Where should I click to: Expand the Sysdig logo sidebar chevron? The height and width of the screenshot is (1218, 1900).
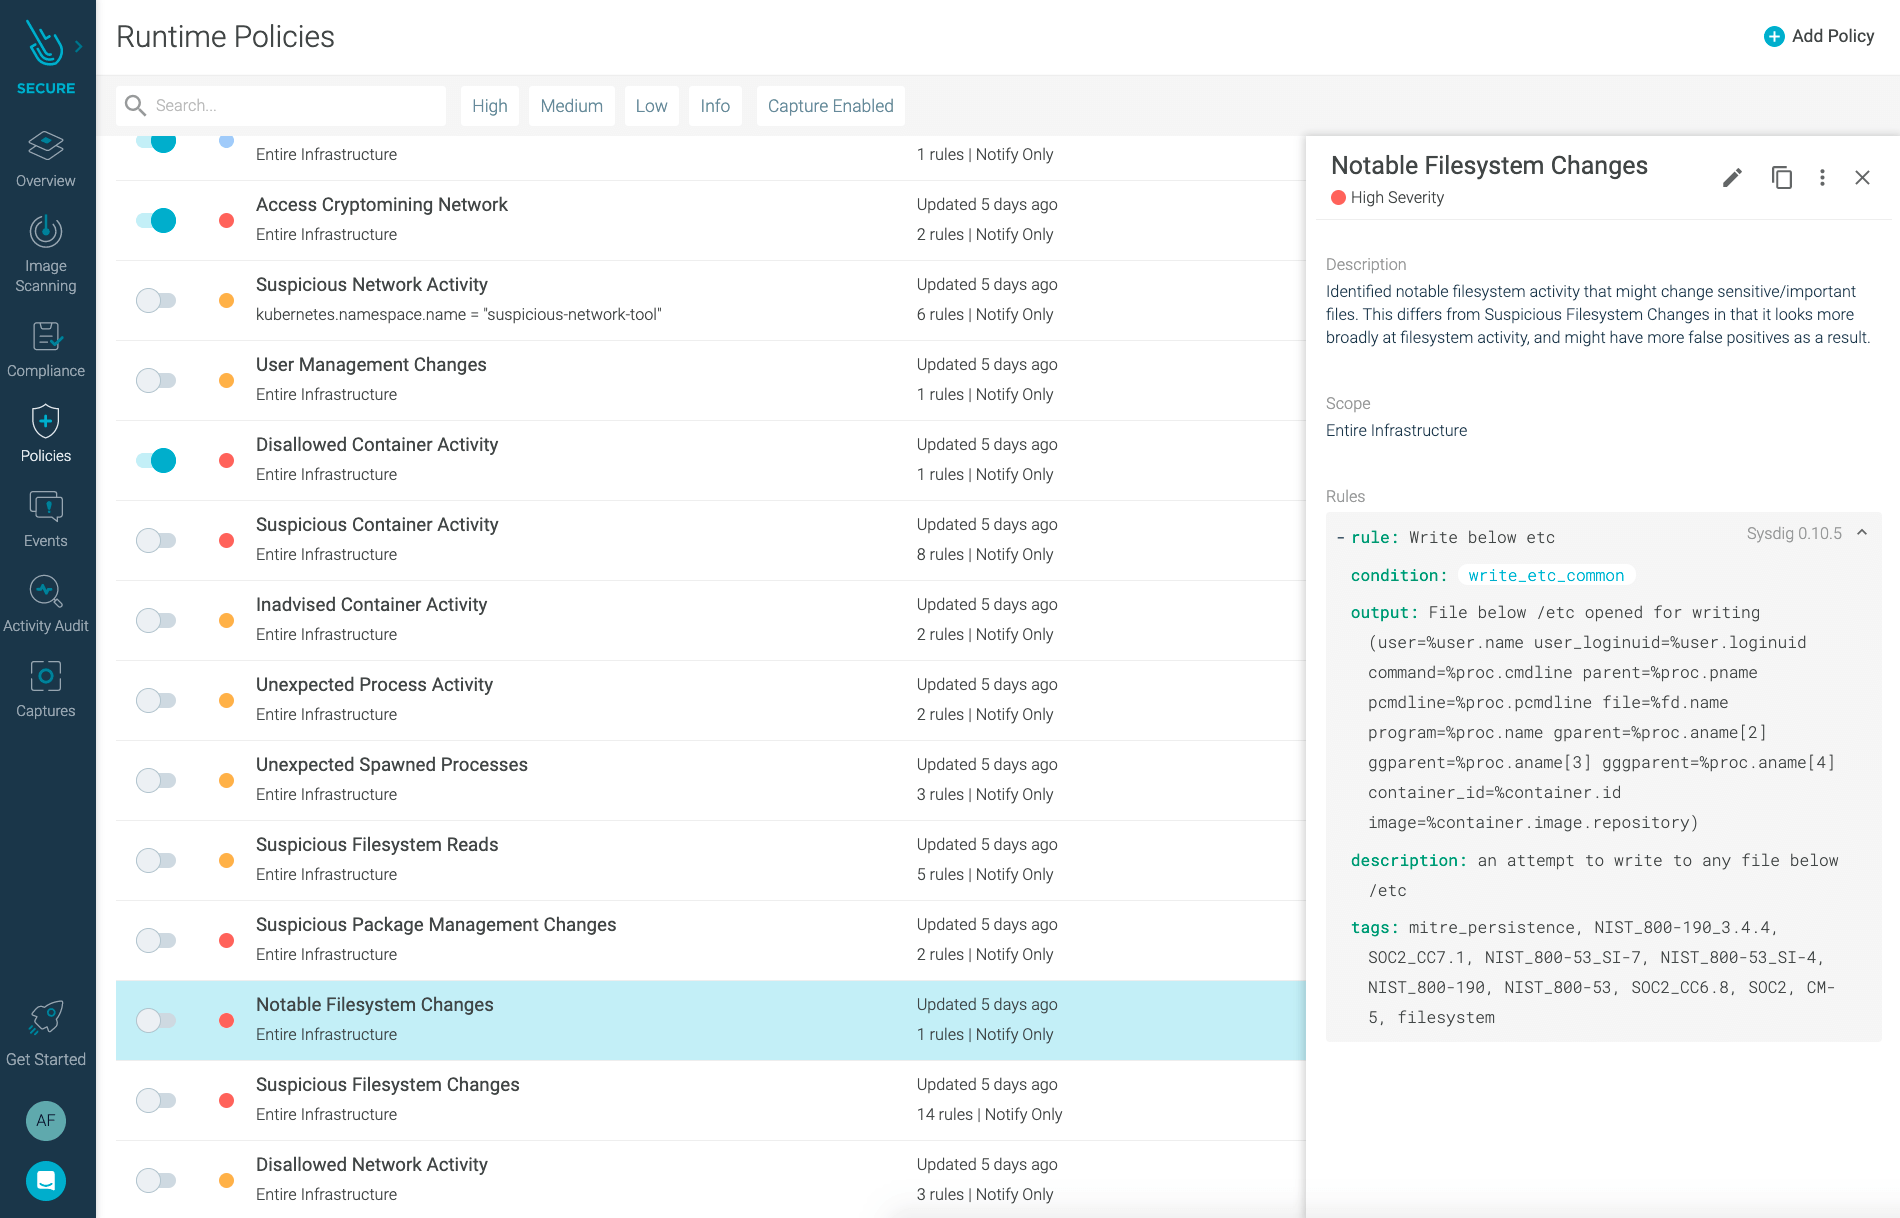pos(77,44)
